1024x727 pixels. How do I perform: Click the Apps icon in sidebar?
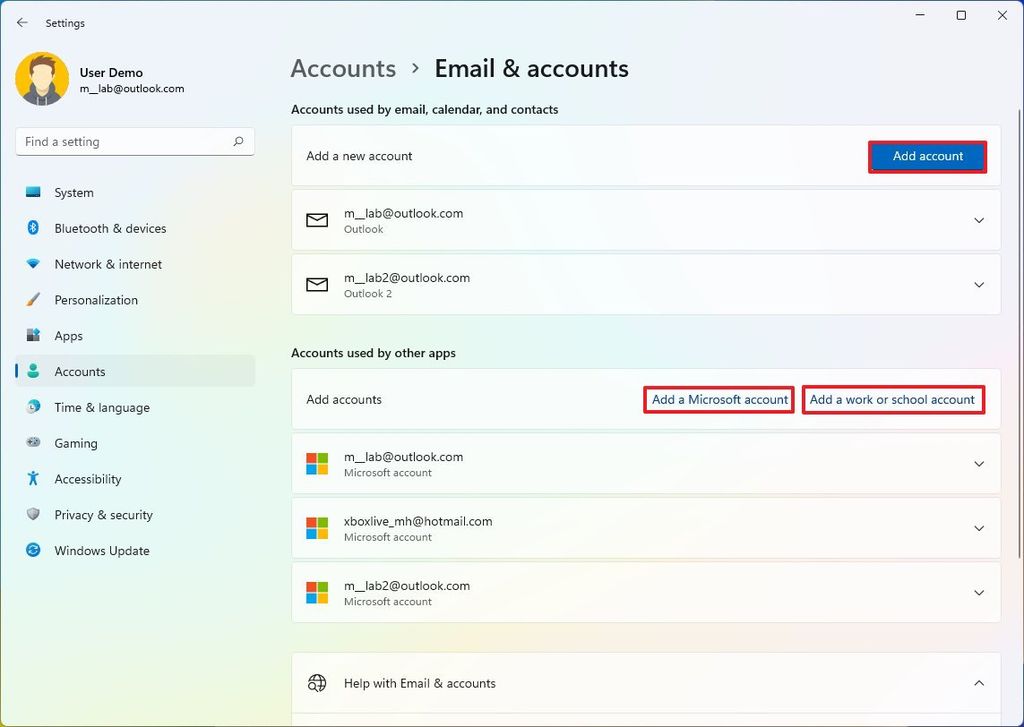(x=33, y=335)
